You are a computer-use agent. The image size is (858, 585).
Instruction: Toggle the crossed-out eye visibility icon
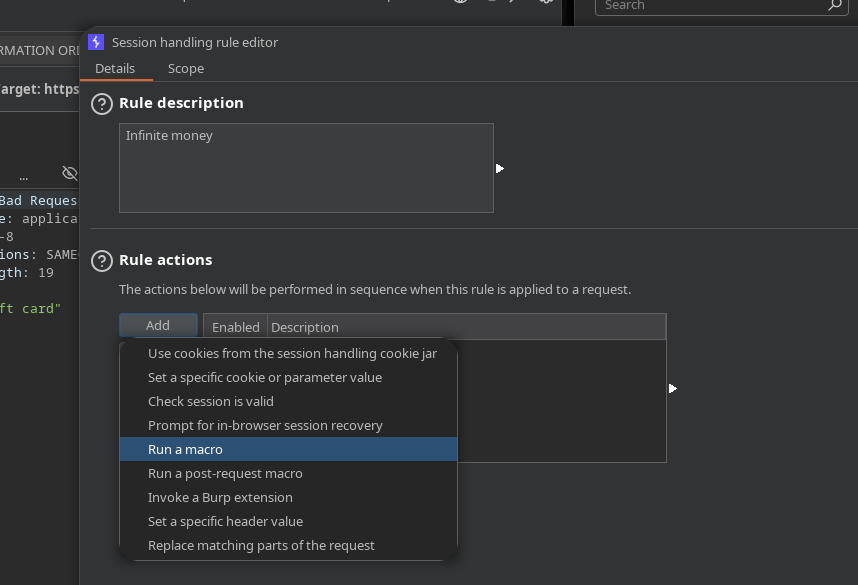click(x=69, y=173)
